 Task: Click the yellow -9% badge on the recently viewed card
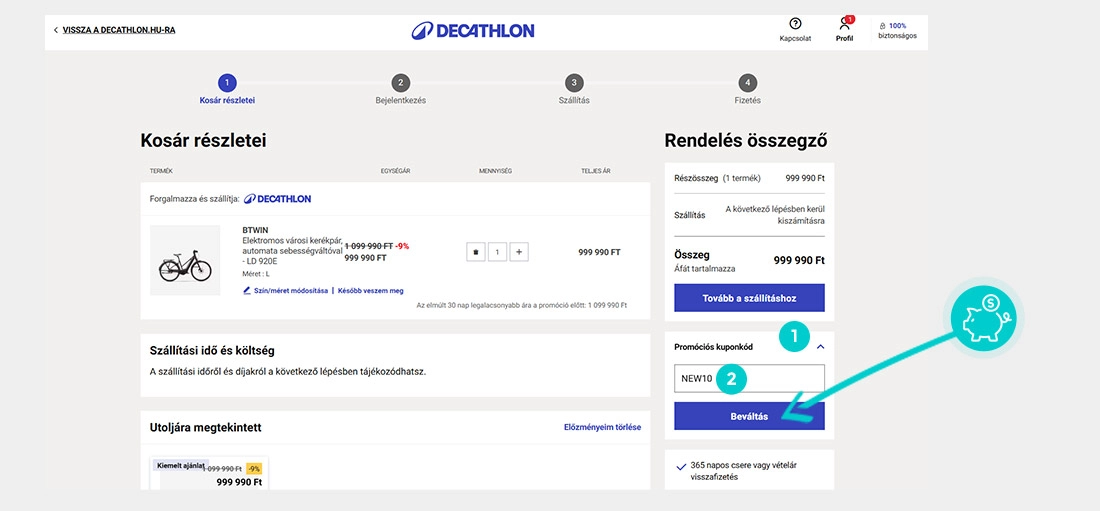254,468
